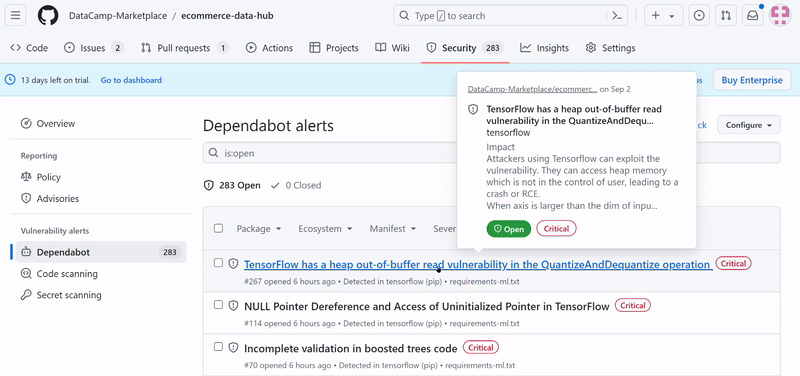The width and height of the screenshot is (800, 376).
Task: Click Critical label on NULL Pointer alert row
Action: click(x=633, y=306)
